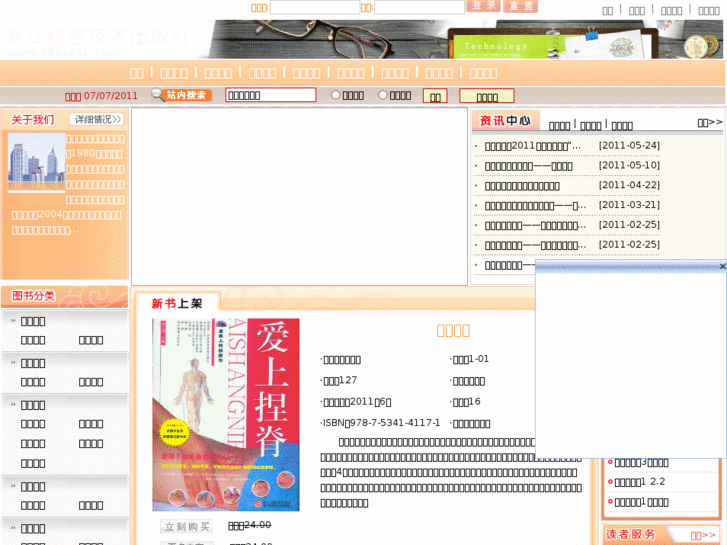Focus the password field next to 登录 button

click(419, 7)
